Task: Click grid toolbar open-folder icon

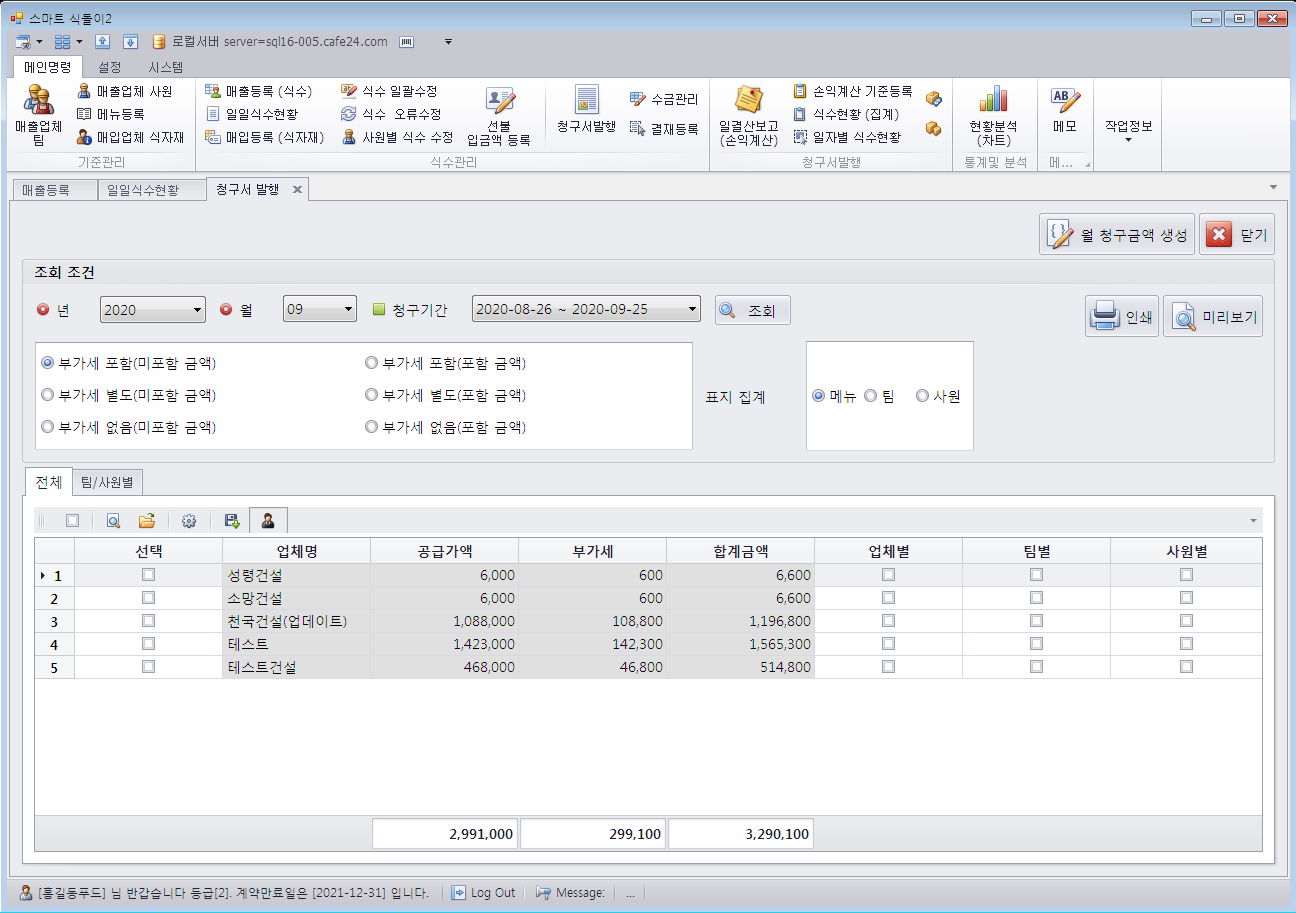Action: click(x=147, y=521)
